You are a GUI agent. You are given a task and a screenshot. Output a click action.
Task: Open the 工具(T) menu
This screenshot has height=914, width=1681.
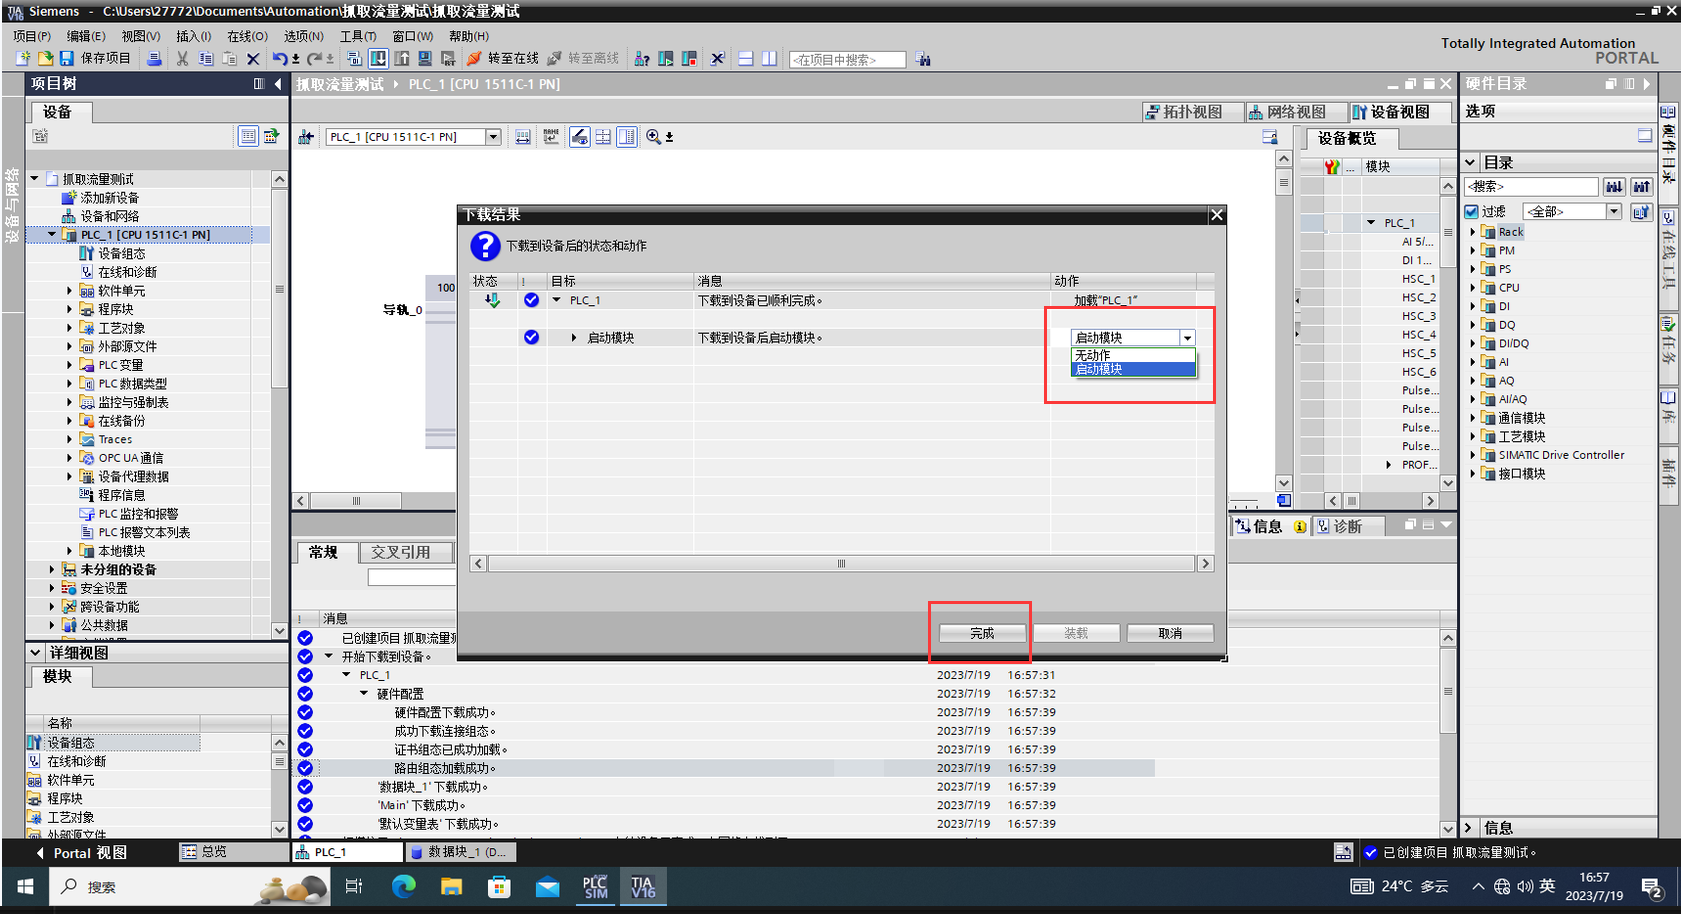click(x=358, y=36)
